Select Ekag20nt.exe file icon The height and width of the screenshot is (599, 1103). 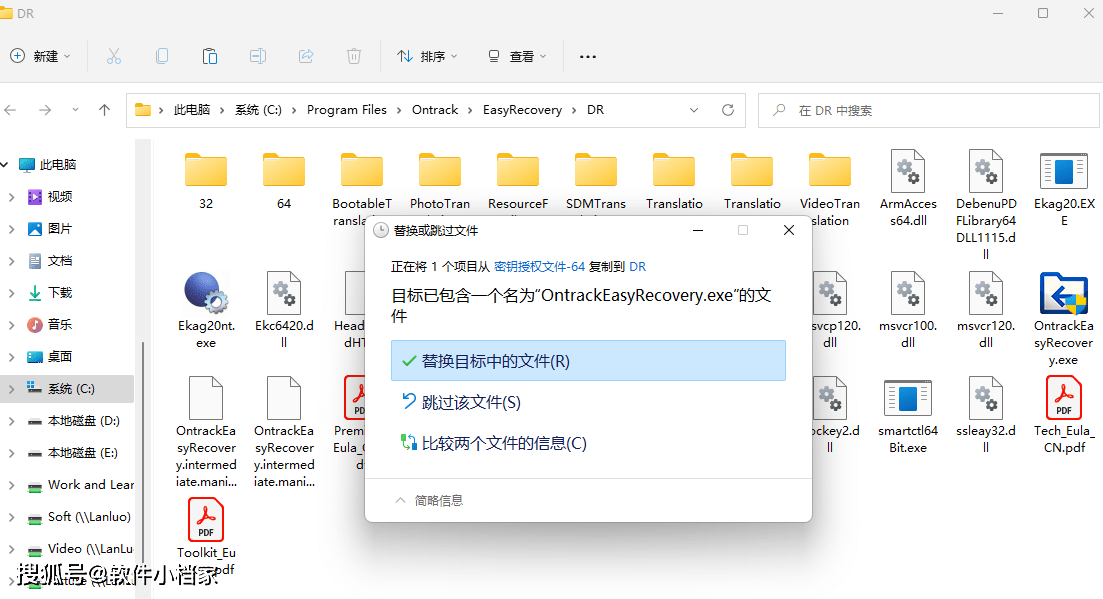coord(206,292)
